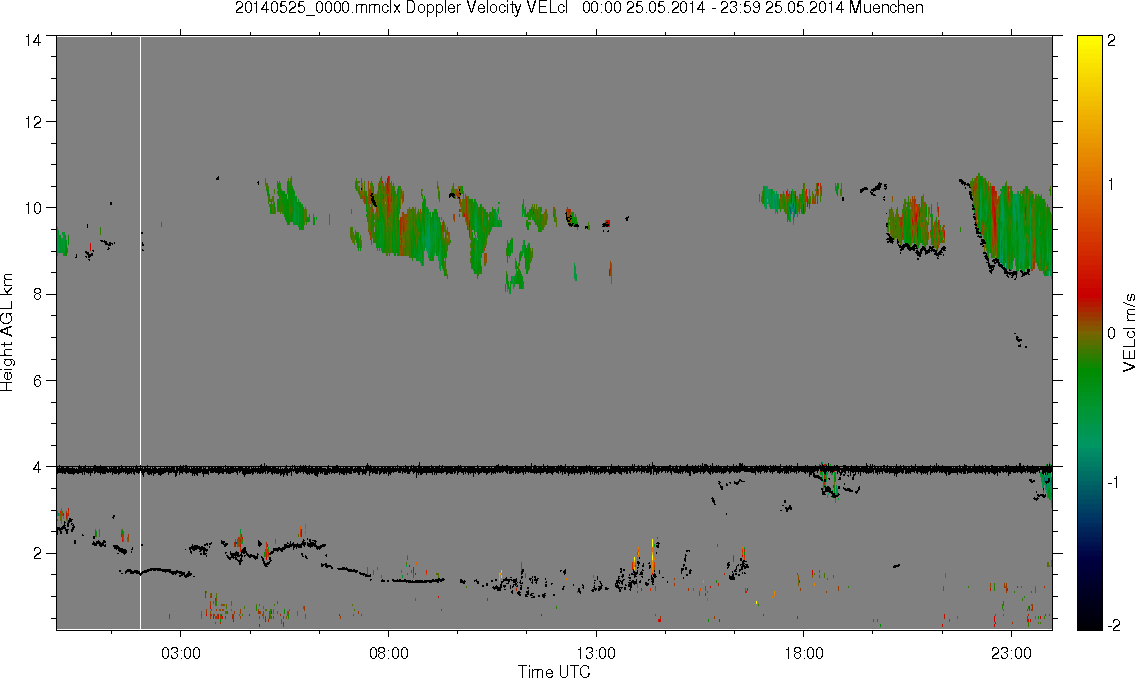Click the colorbar value -1 label
The image size is (1135, 678).
tap(1113, 483)
